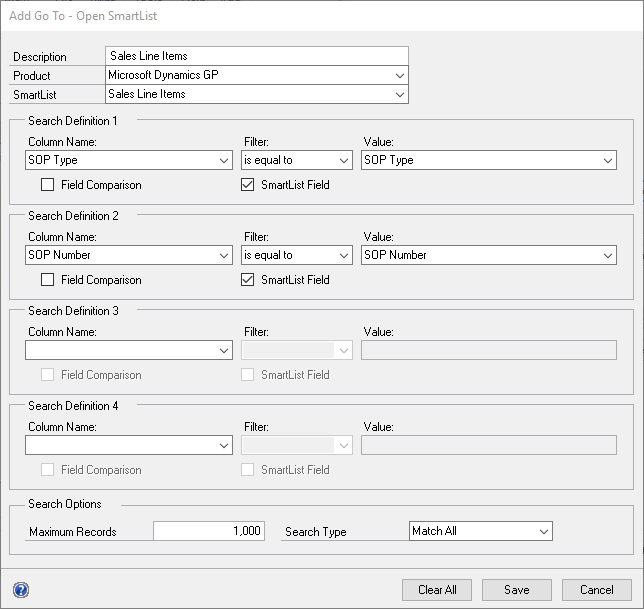Expand the SOP Type Value dropdown
644x609 pixels.
coord(489,160)
